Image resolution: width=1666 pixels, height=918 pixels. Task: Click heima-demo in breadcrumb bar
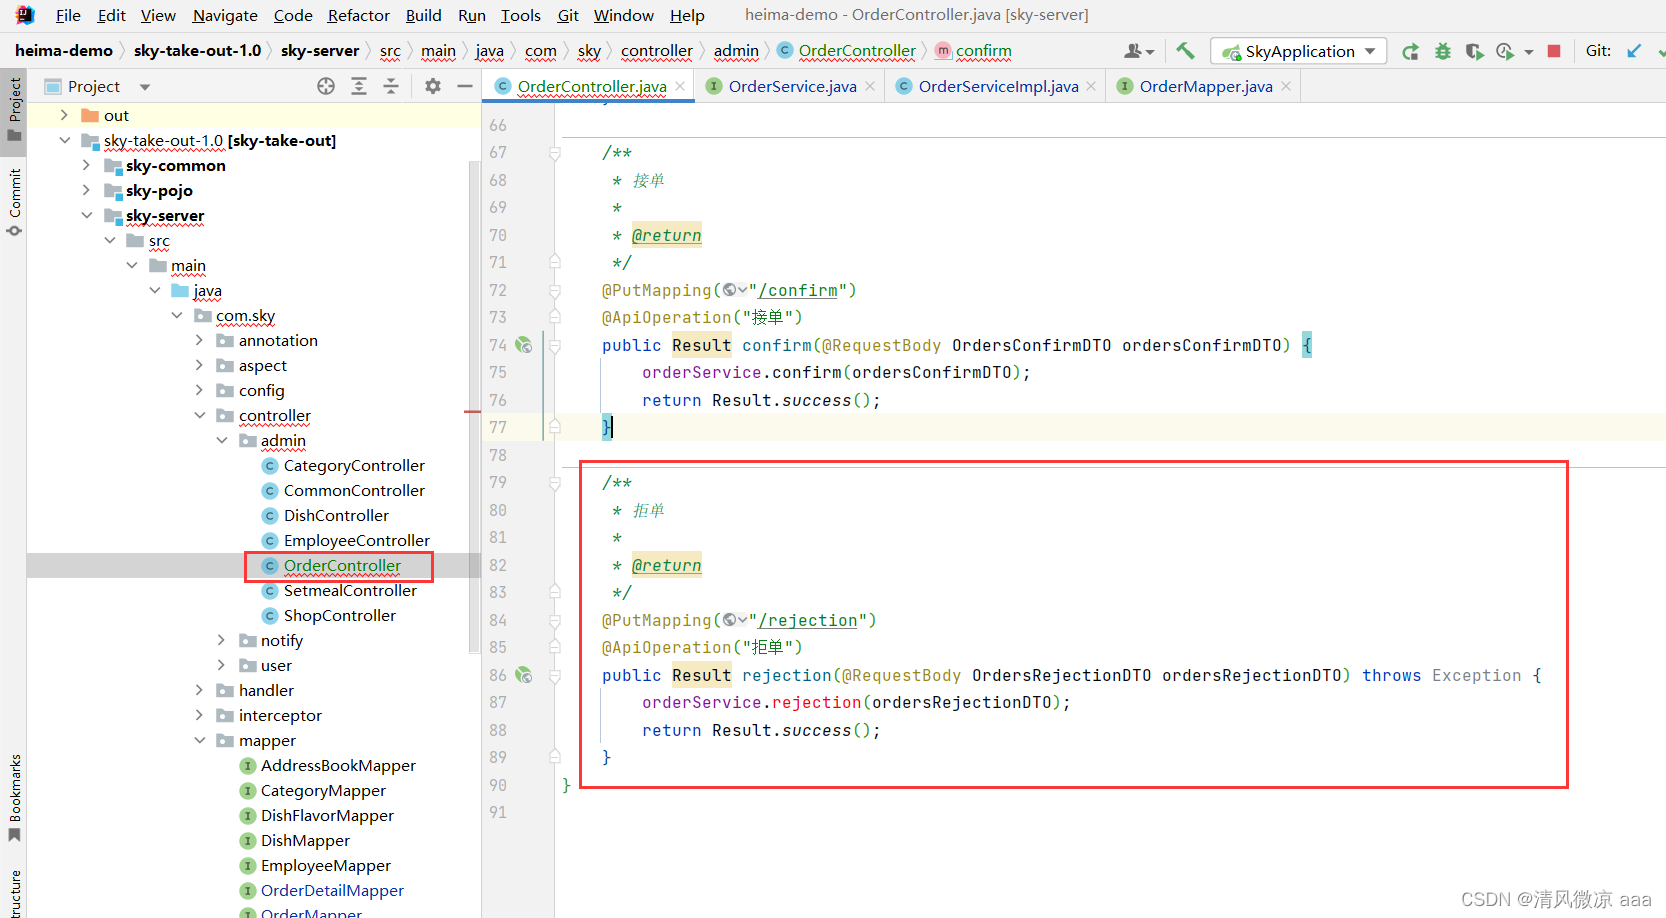pyautogui.click(x=64, y=51)
